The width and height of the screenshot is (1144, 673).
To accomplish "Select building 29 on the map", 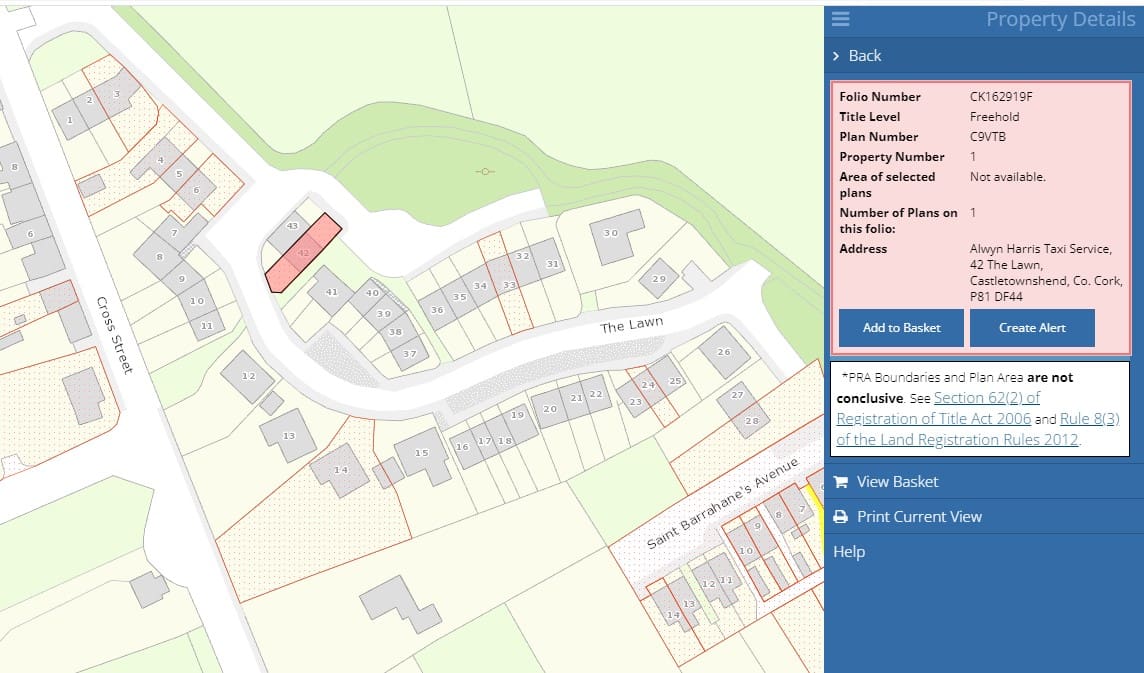I will [659, 278].
